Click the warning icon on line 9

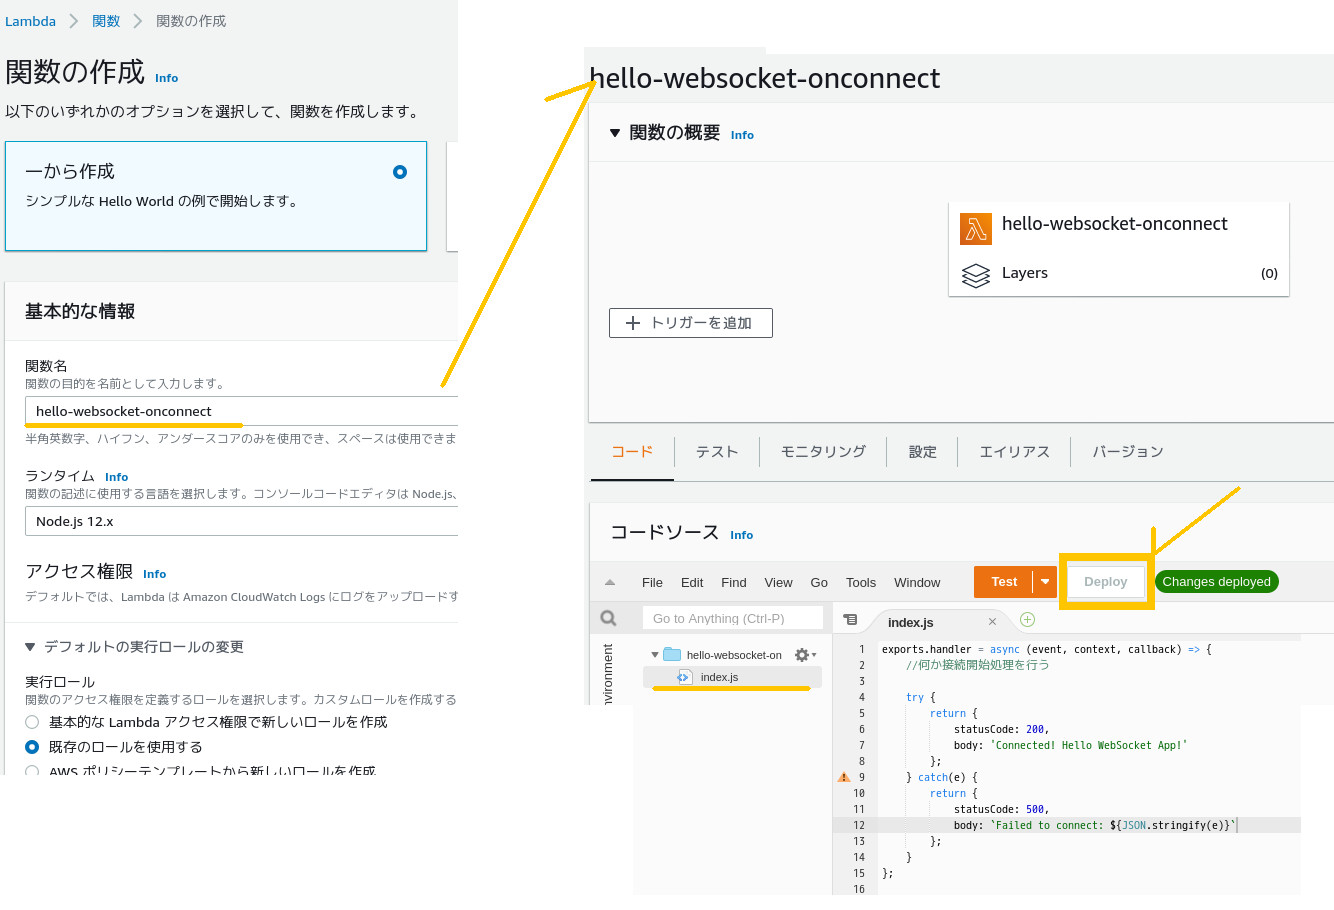843,777
